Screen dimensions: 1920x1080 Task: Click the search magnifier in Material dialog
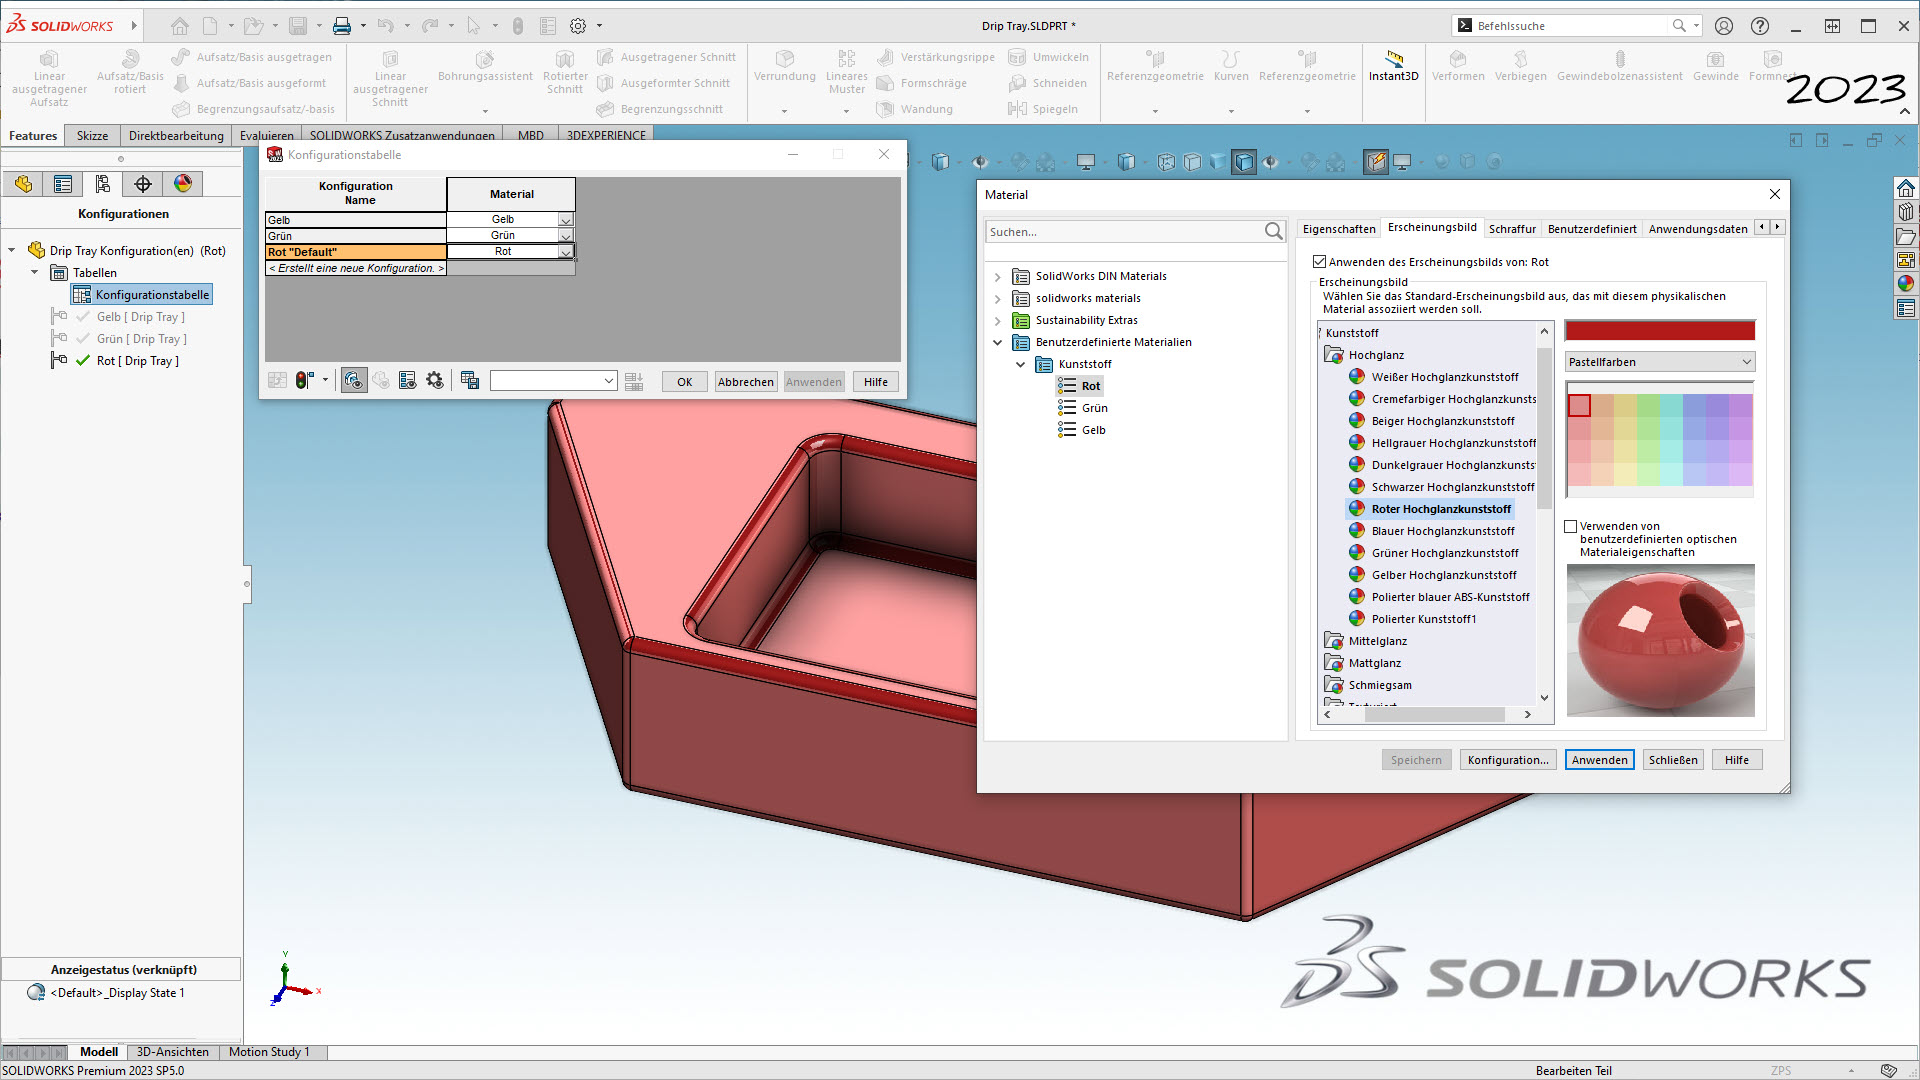pos(1273,232)
